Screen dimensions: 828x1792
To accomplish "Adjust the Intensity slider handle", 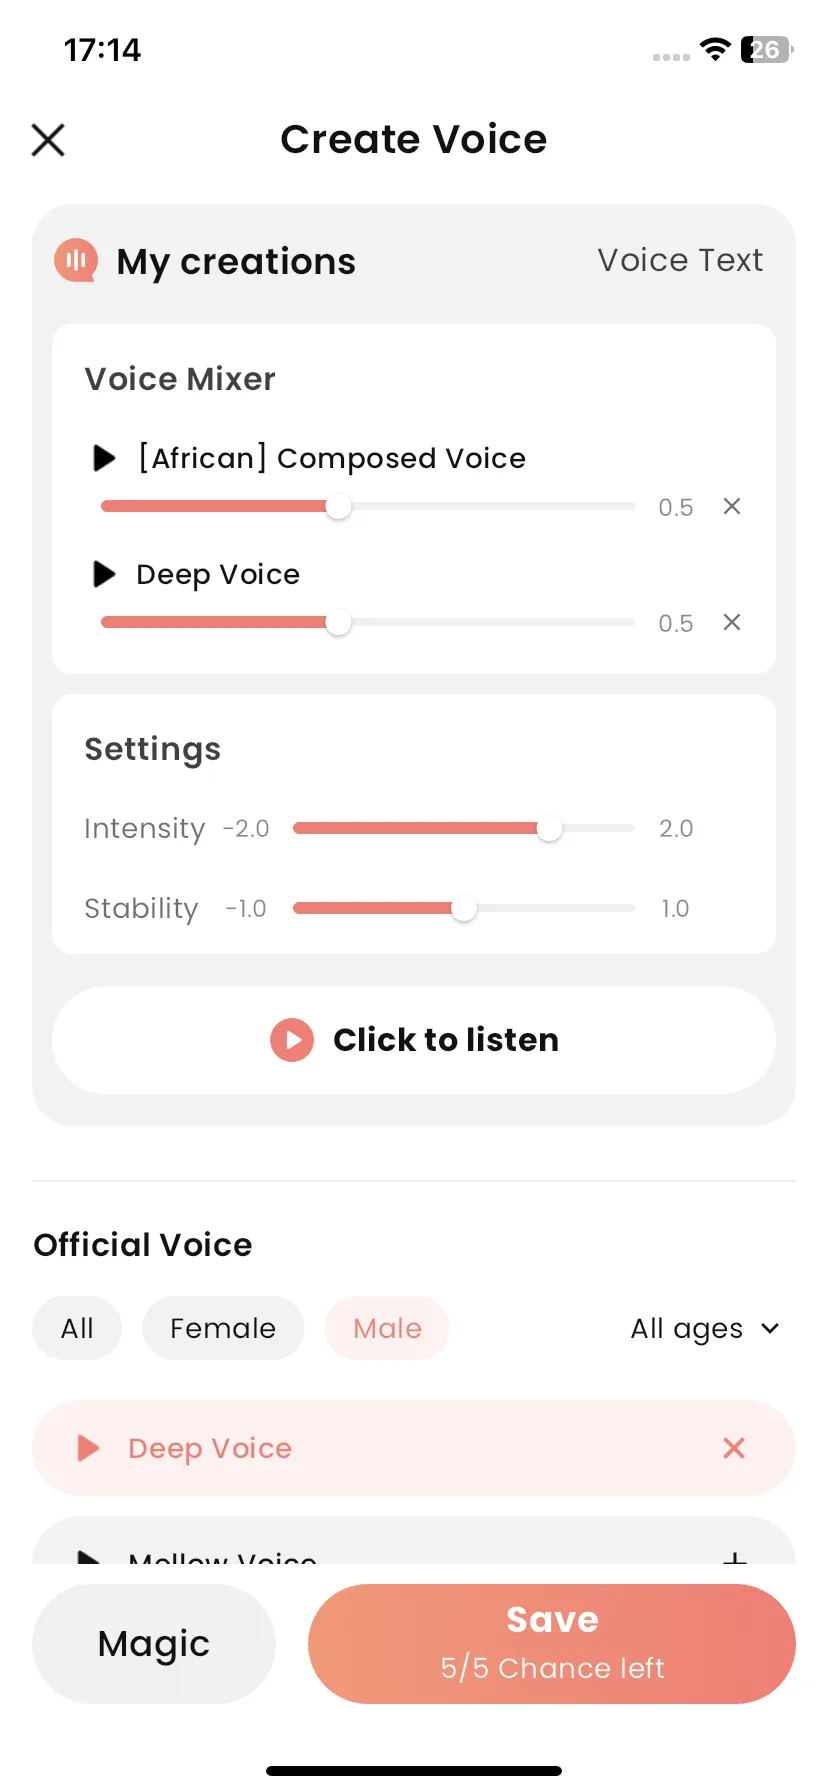I will click(549, 829).
